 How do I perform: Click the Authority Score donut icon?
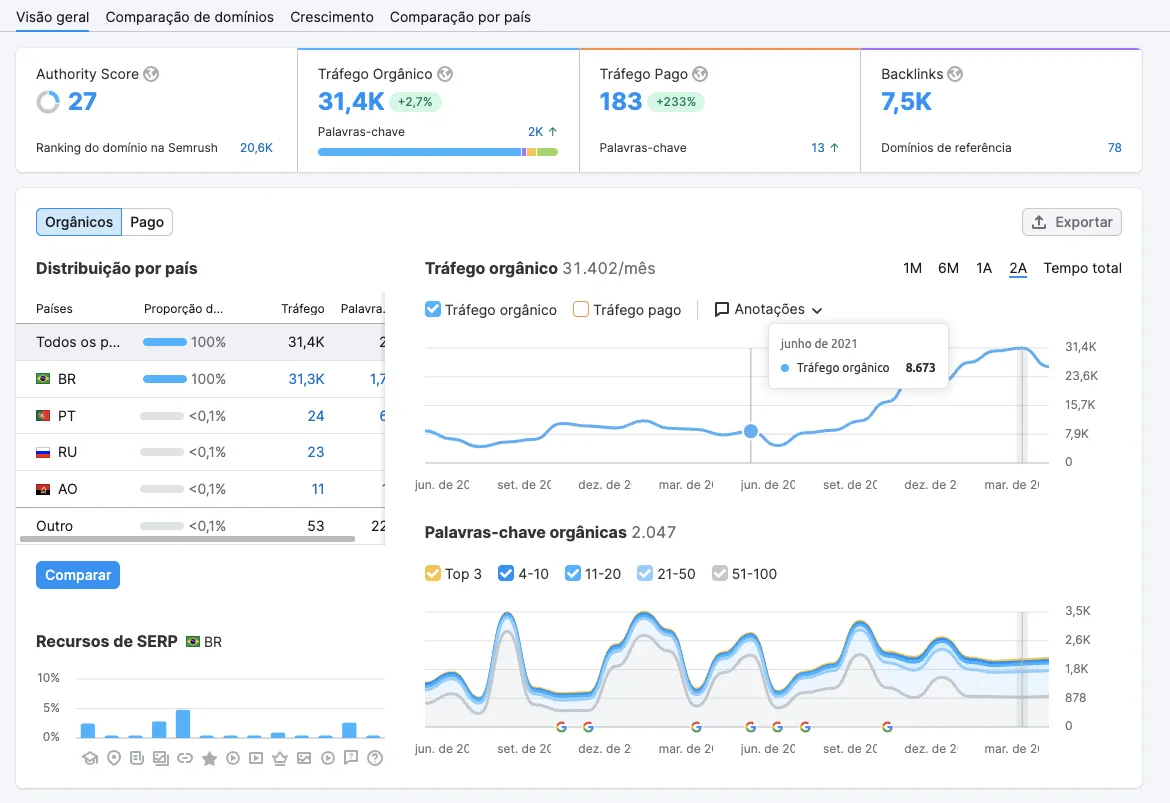pyautogui.click(x=48, y=101)
